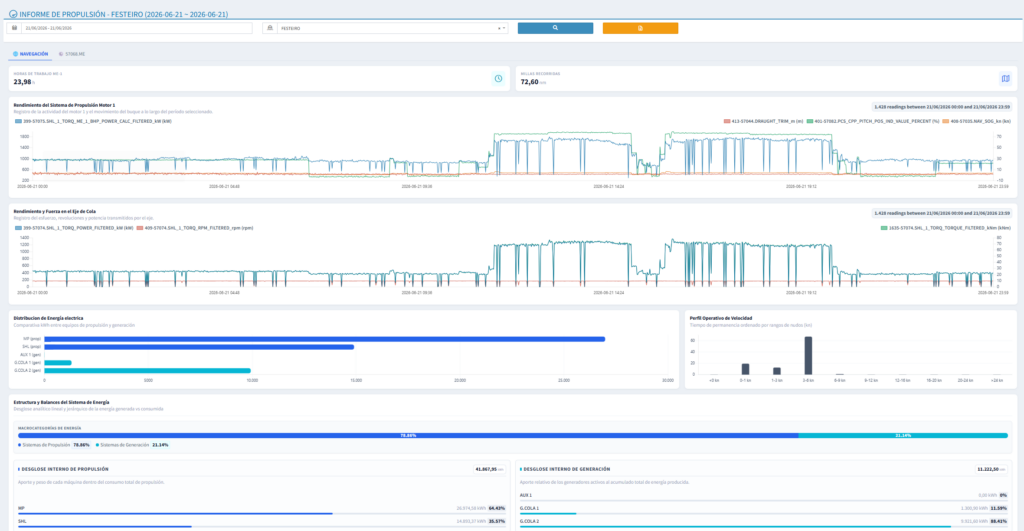Click the map icon in miles traveled card
Image resolution: width=1024 pixels, height=531 pixels.
tap(1005, 78)
